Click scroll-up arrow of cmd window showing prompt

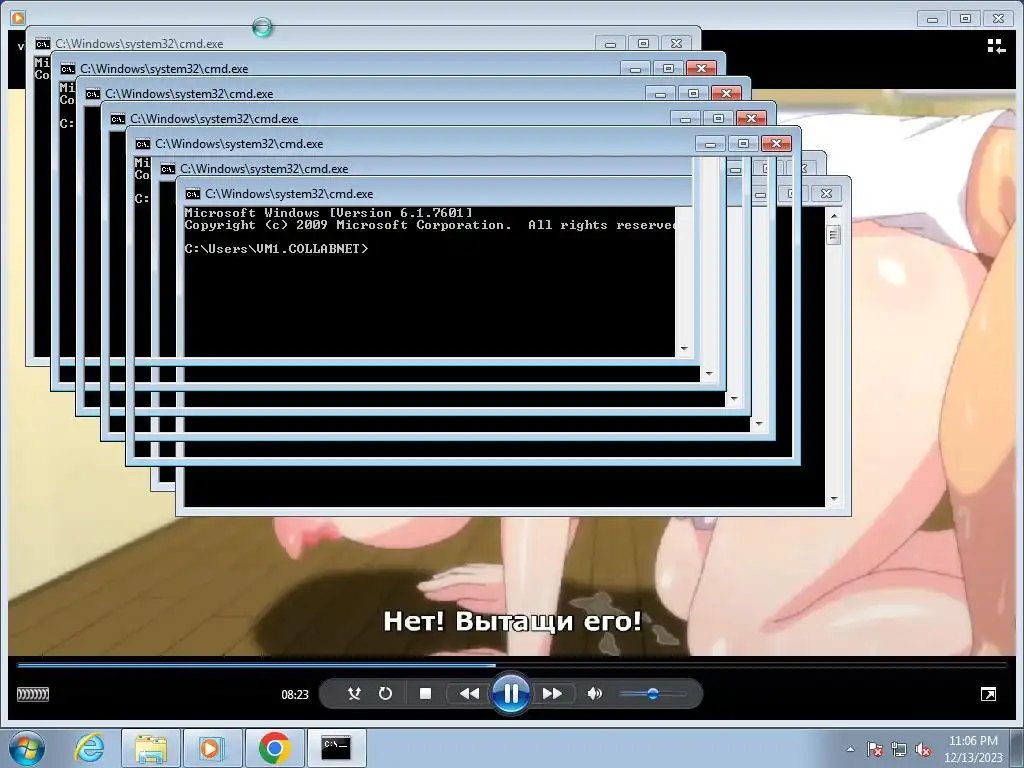[x=833, y=216]
